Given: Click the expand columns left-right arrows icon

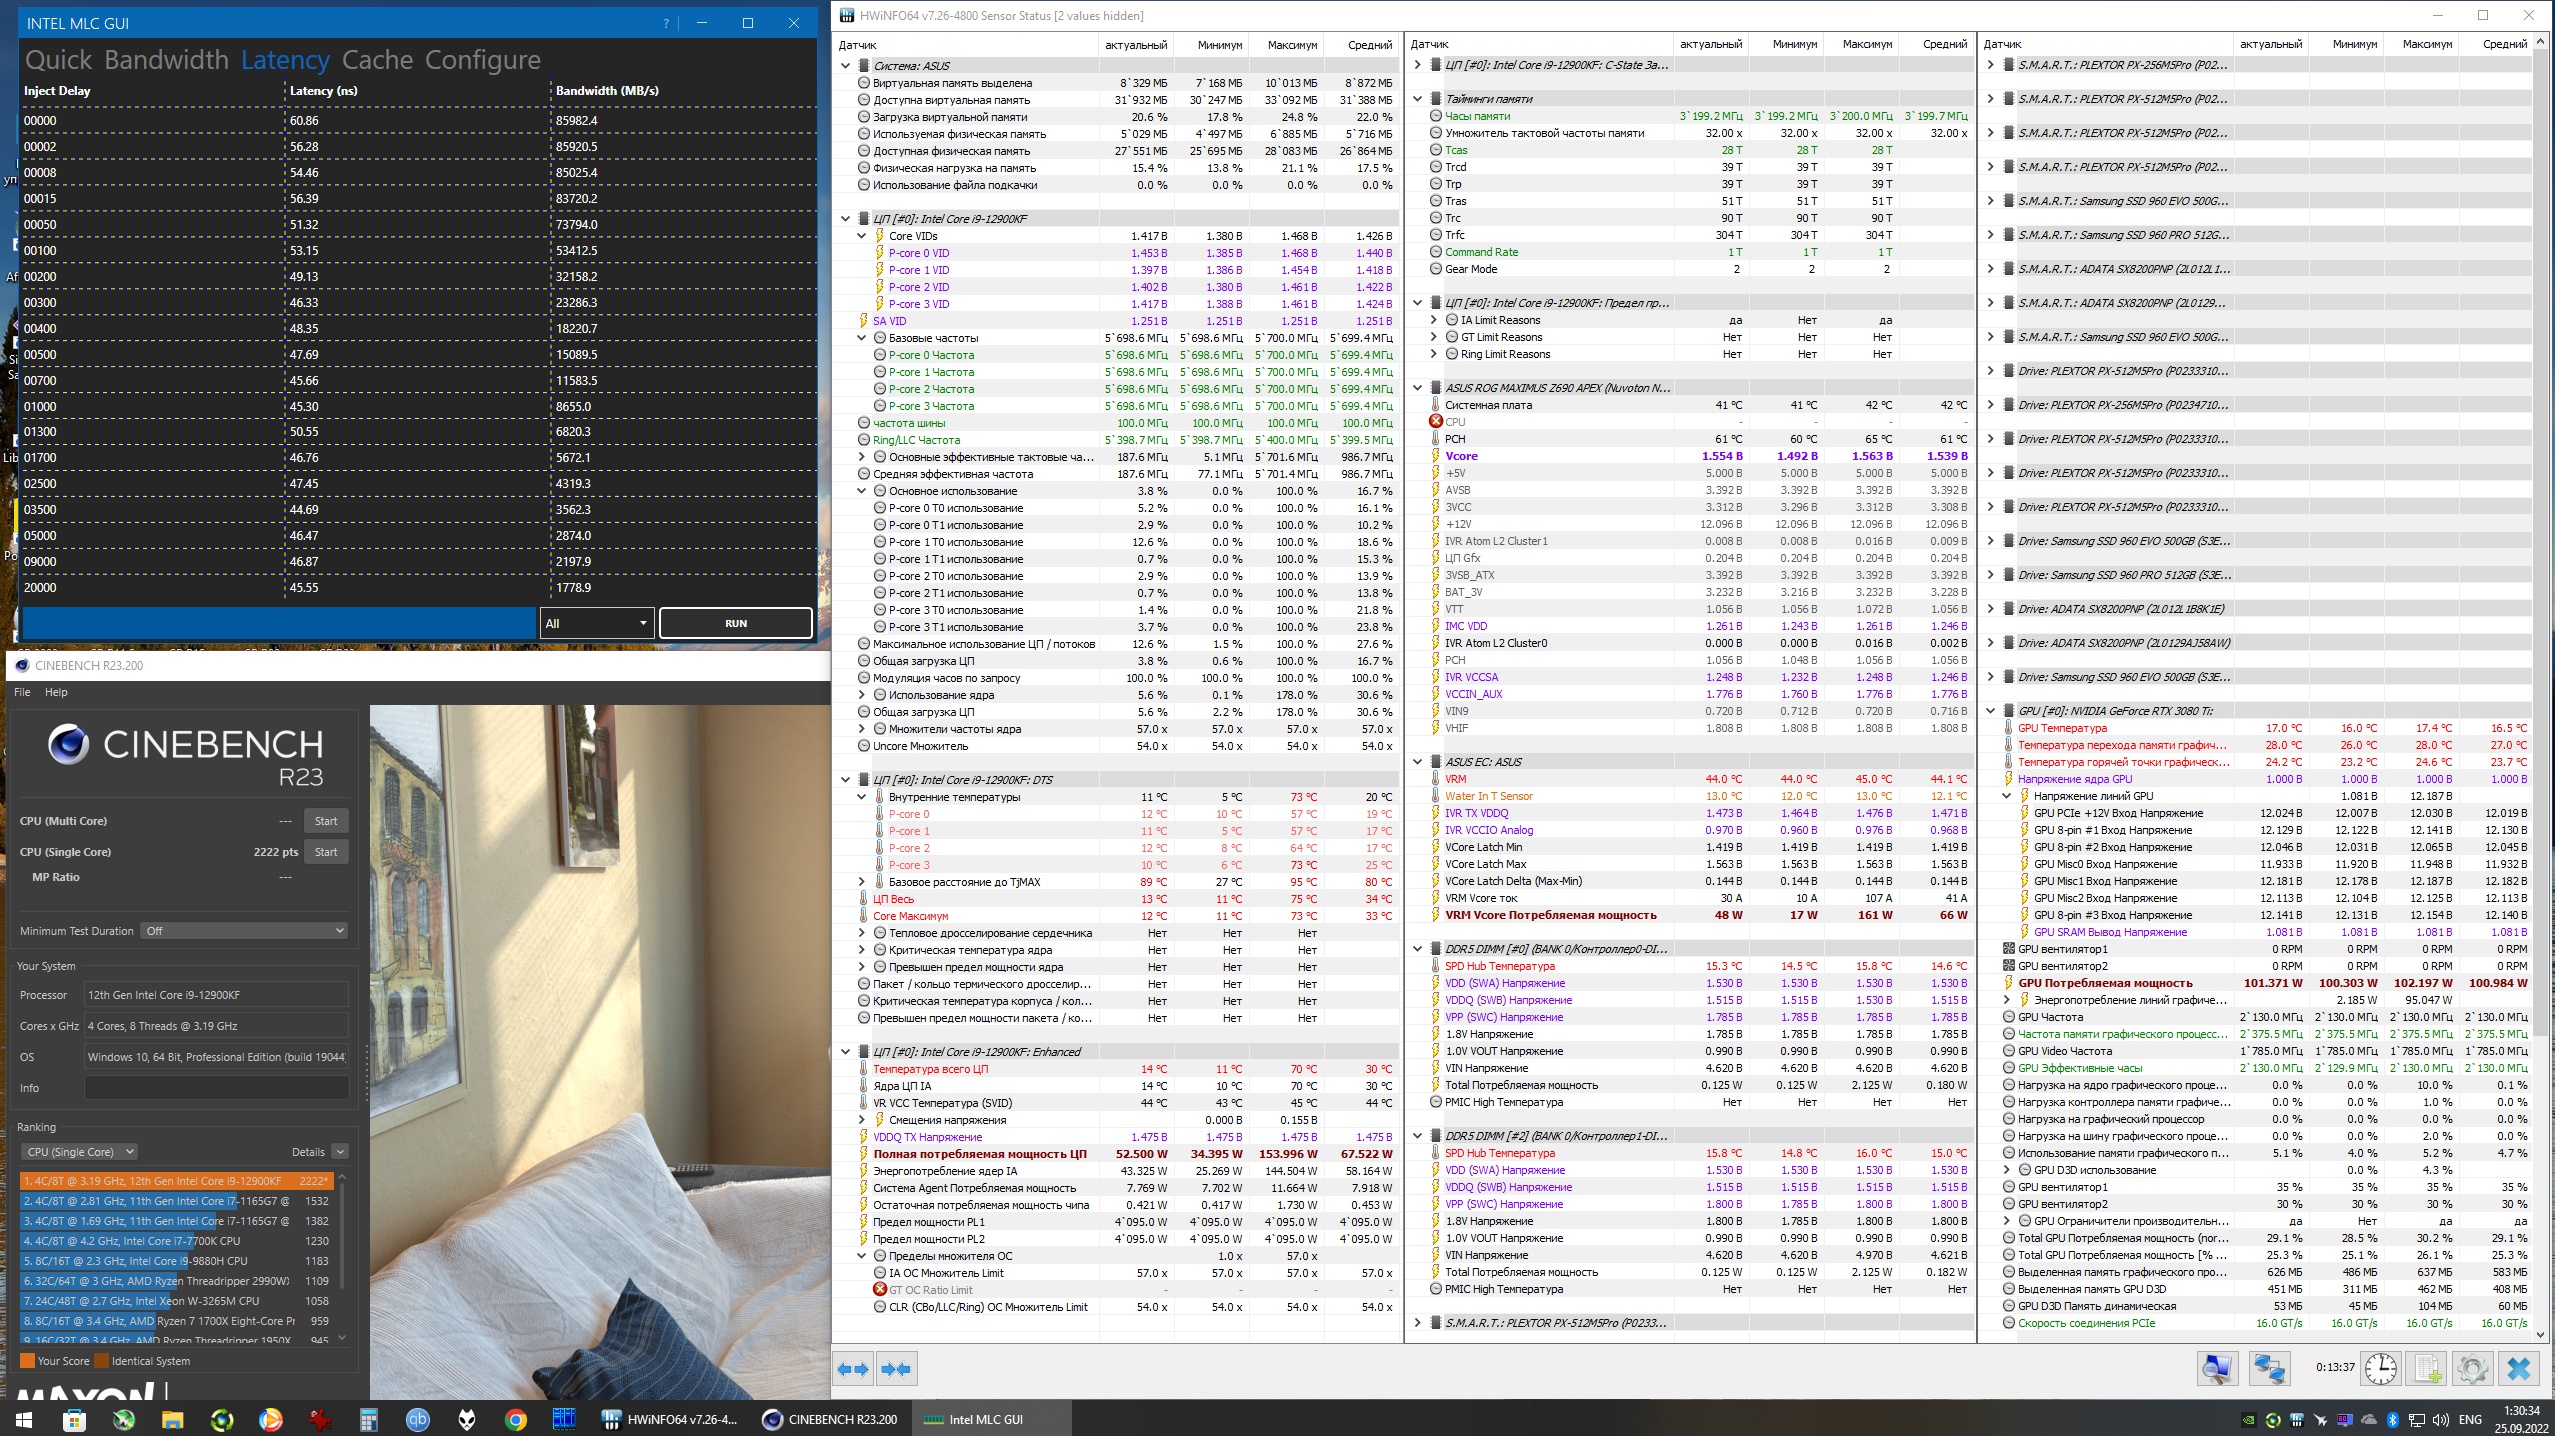Looking at the screenshot, I should (853, 1369).
